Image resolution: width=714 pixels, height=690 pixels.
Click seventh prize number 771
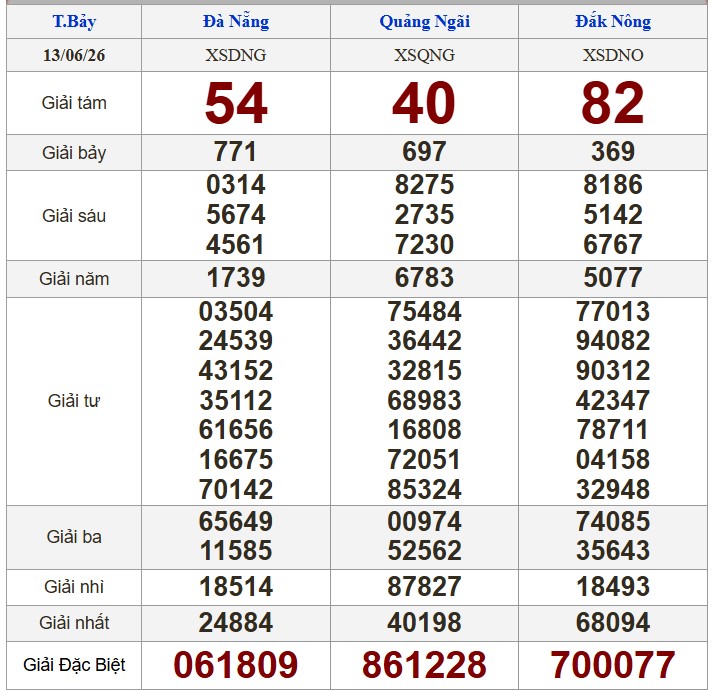(235, 152)
